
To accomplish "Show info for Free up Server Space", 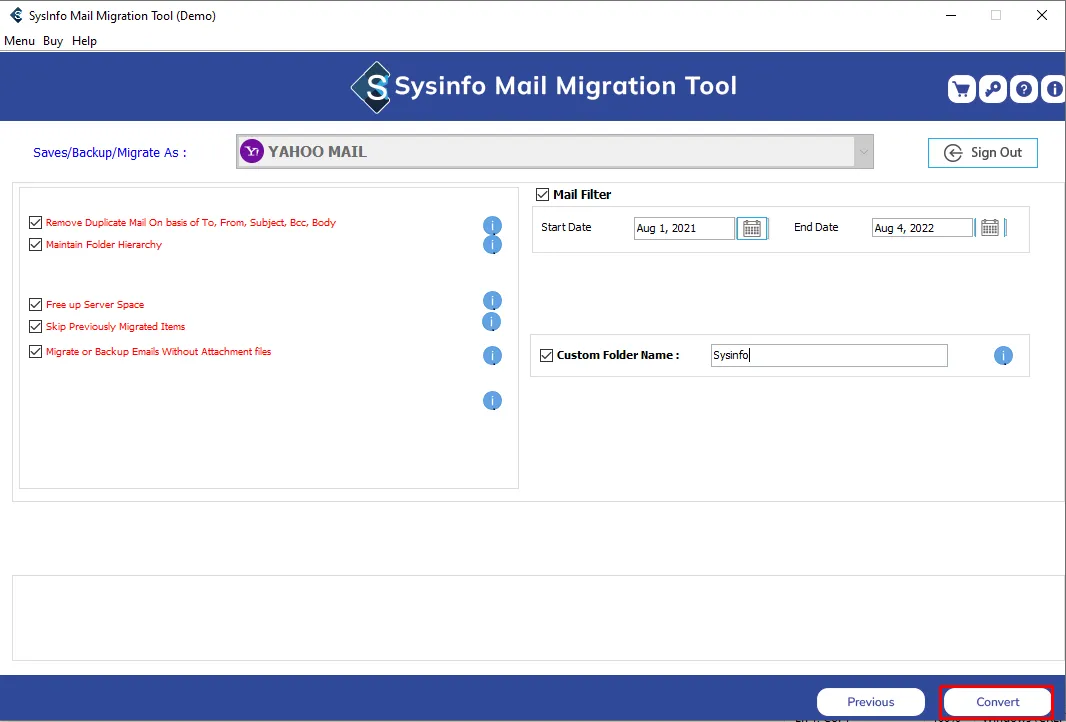I will coord(492,301).
